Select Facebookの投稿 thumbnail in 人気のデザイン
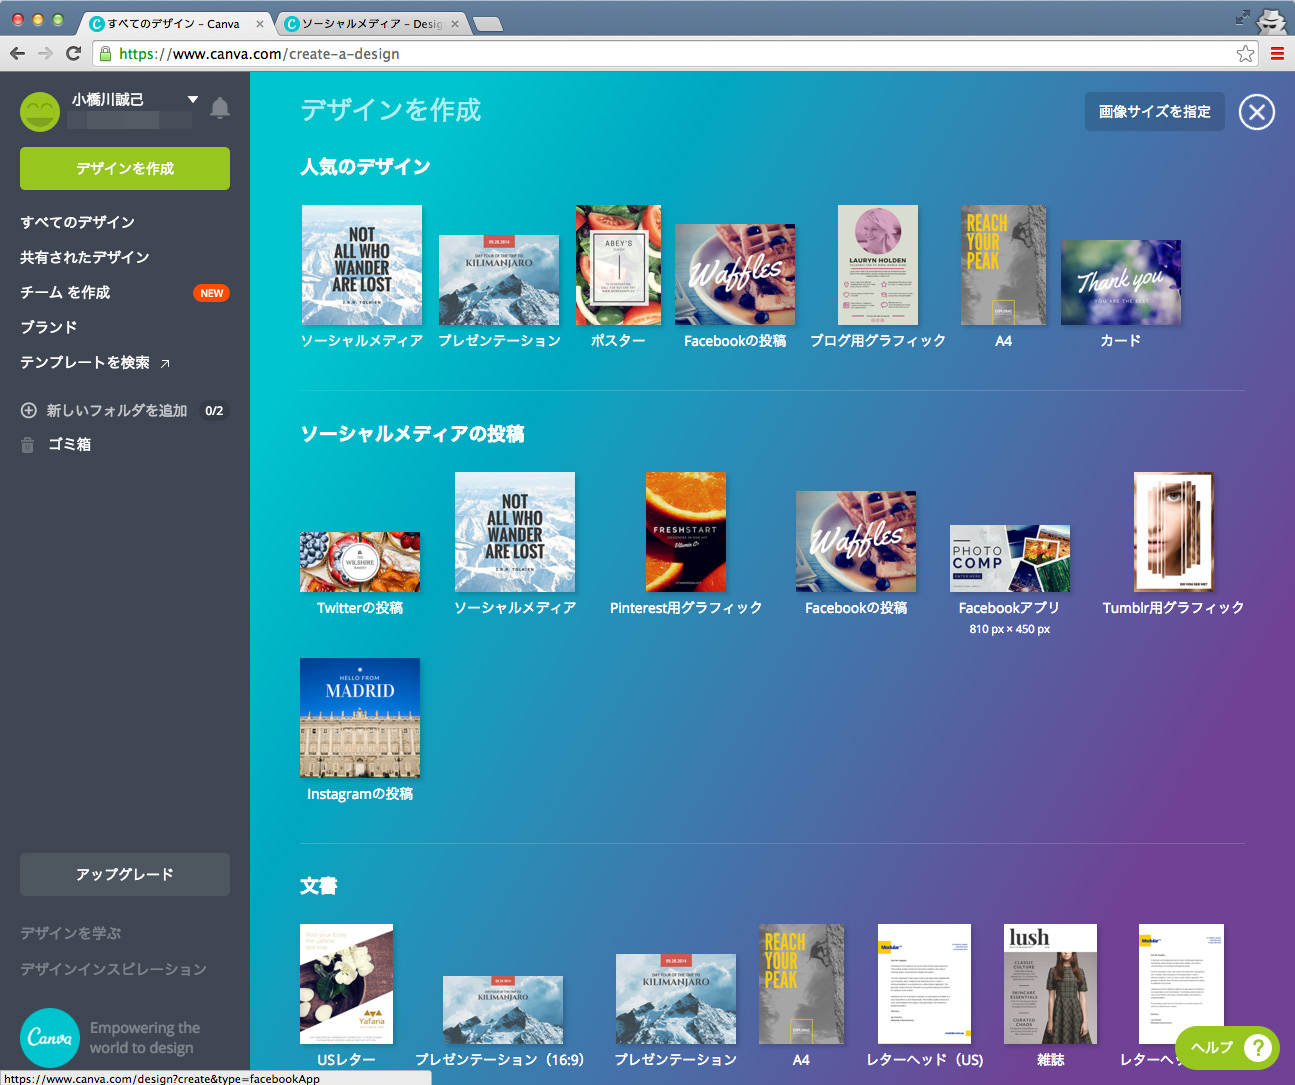 [735, 274]
